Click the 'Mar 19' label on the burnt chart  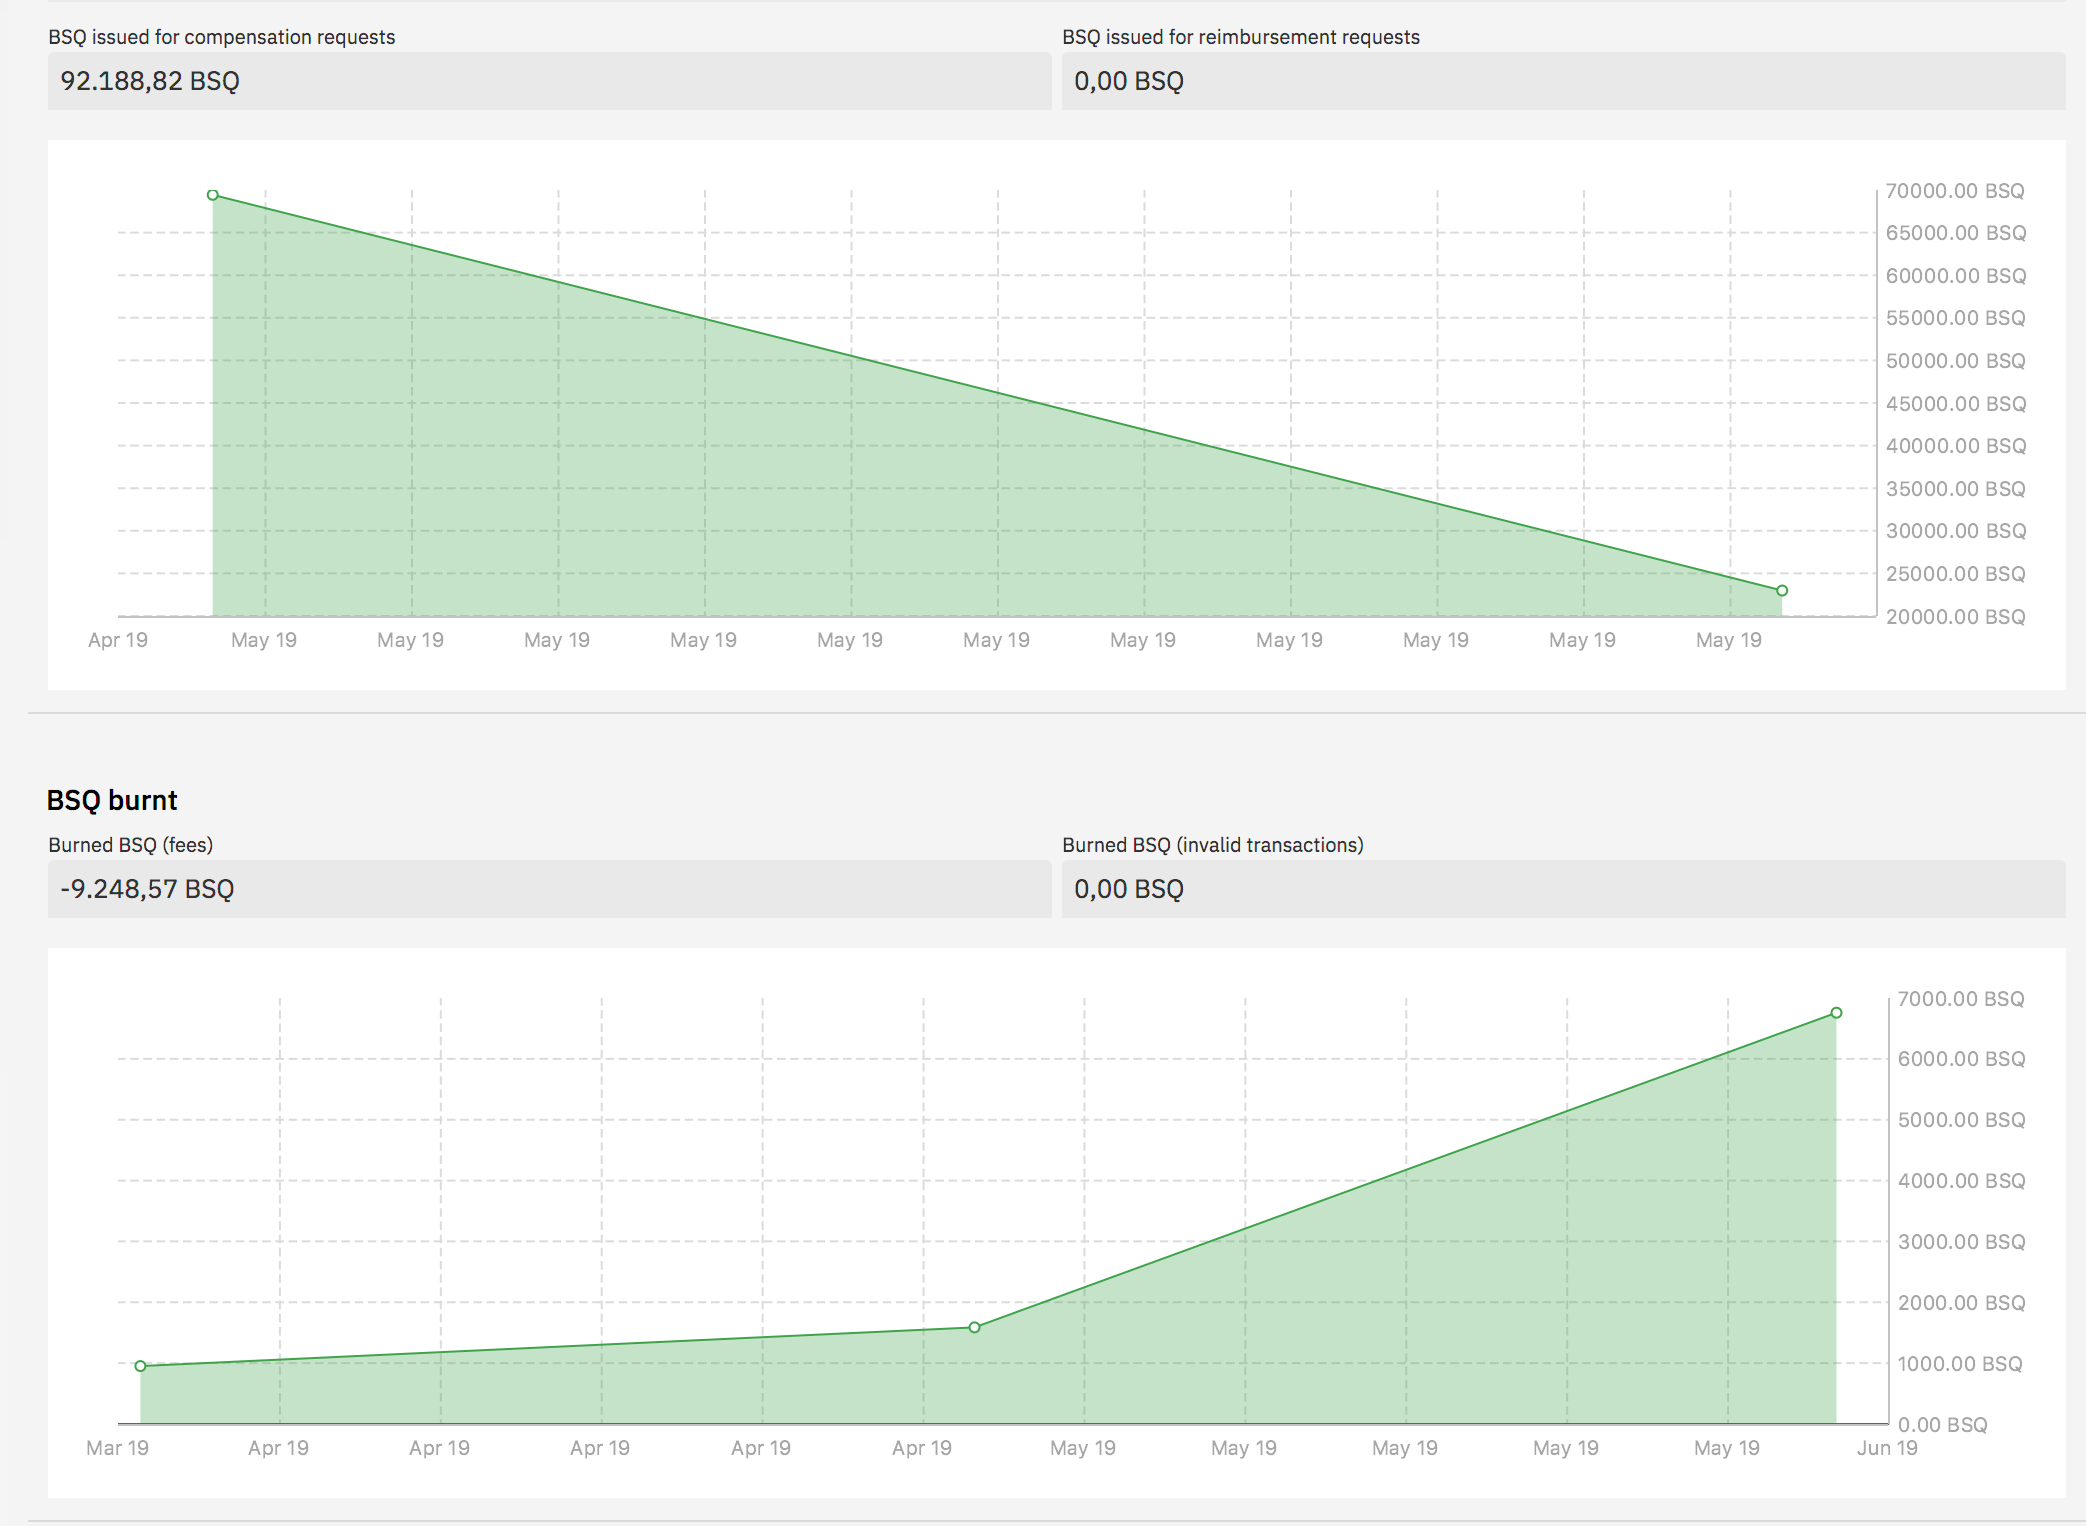click(x=117, y=1448)
